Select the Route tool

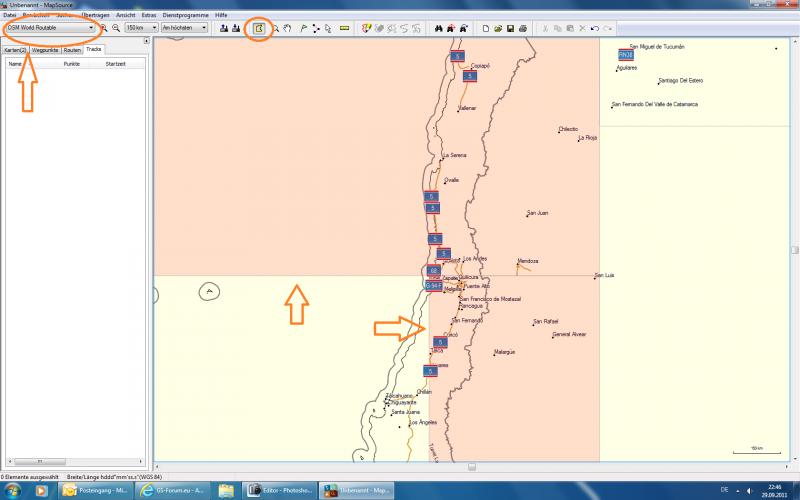(315, 28)
